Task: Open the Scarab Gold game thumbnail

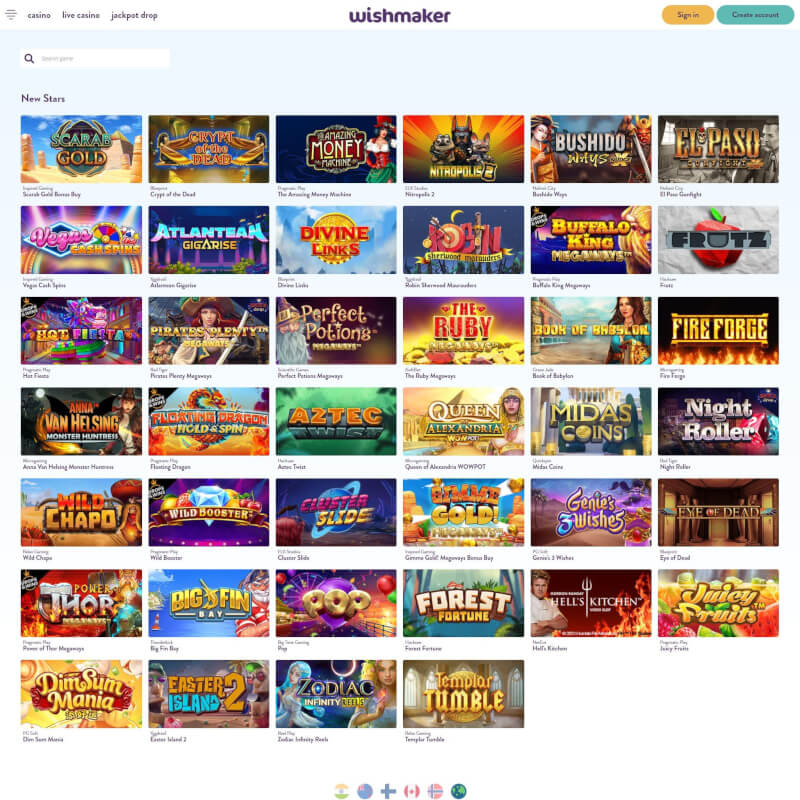Action: pos(81,149)
